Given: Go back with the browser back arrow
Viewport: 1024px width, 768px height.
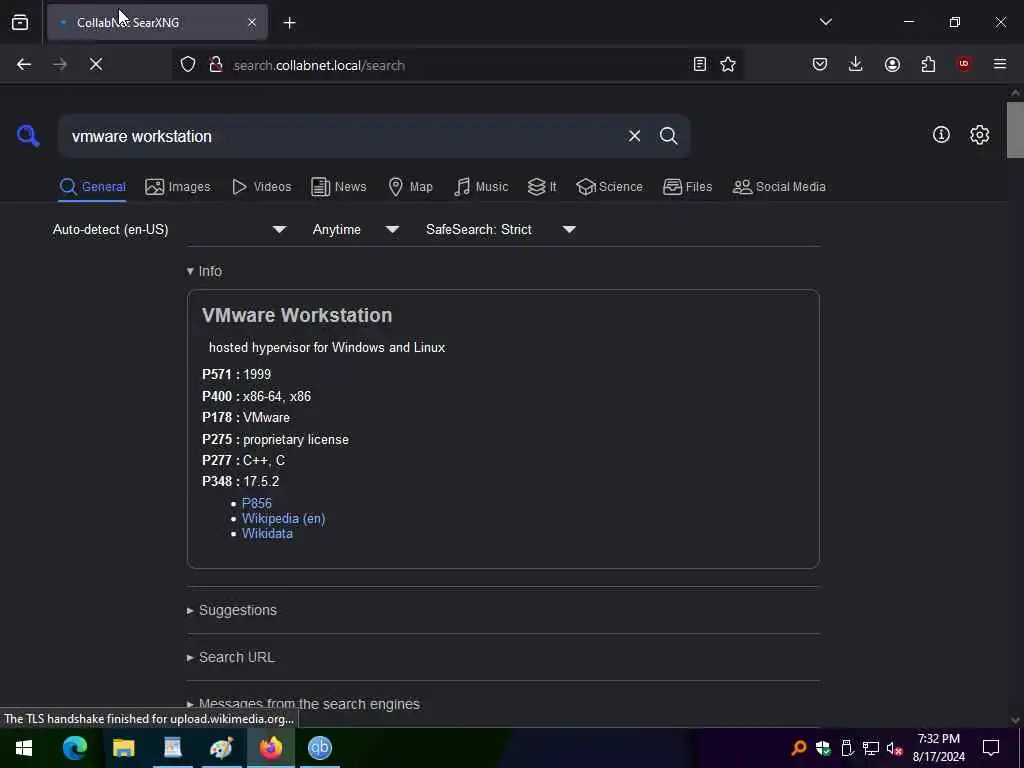Looking at the screenshot, I should pyautogui.click(x=24, y=64).
